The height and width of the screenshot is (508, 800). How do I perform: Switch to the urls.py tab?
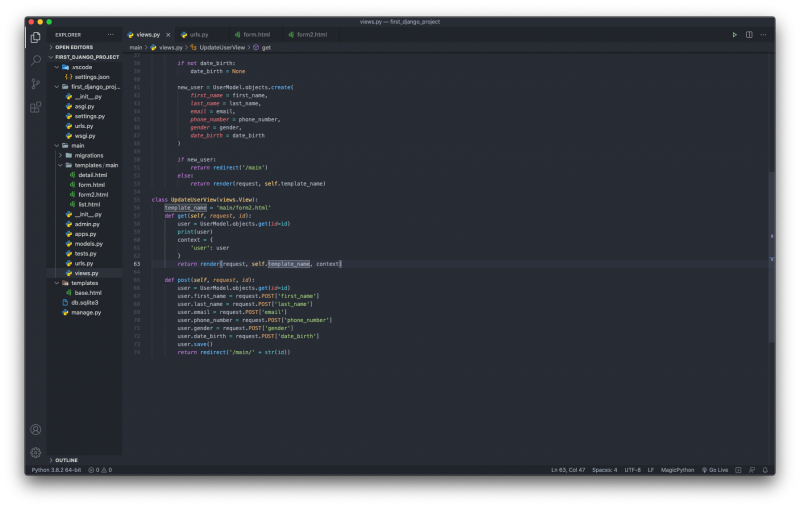click(x=198, y=35)
